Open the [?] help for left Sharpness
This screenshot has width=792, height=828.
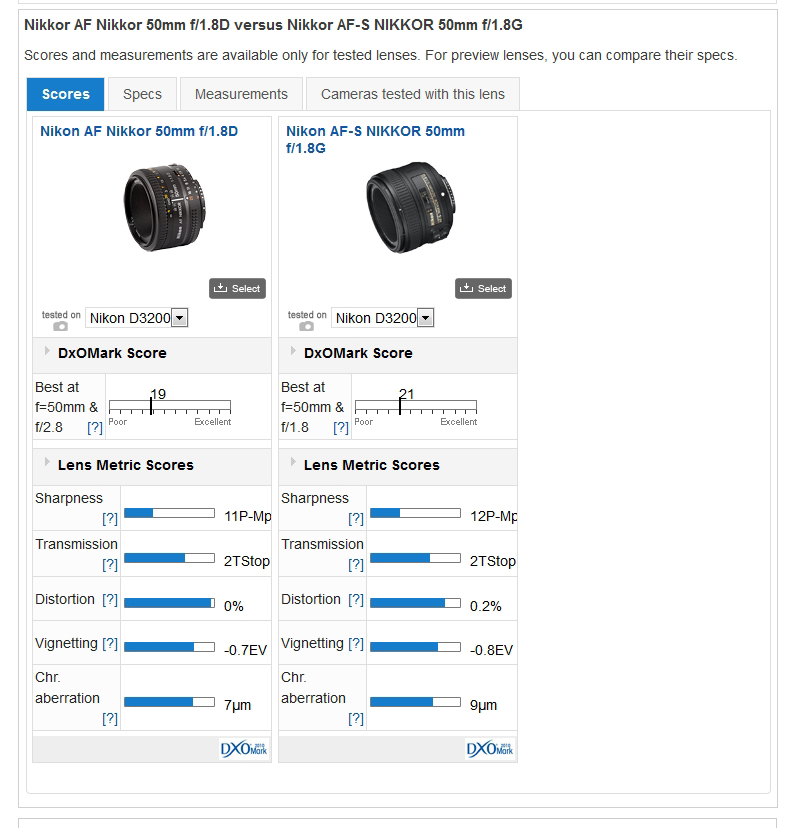pyautogui.click(x=110, y=518)
